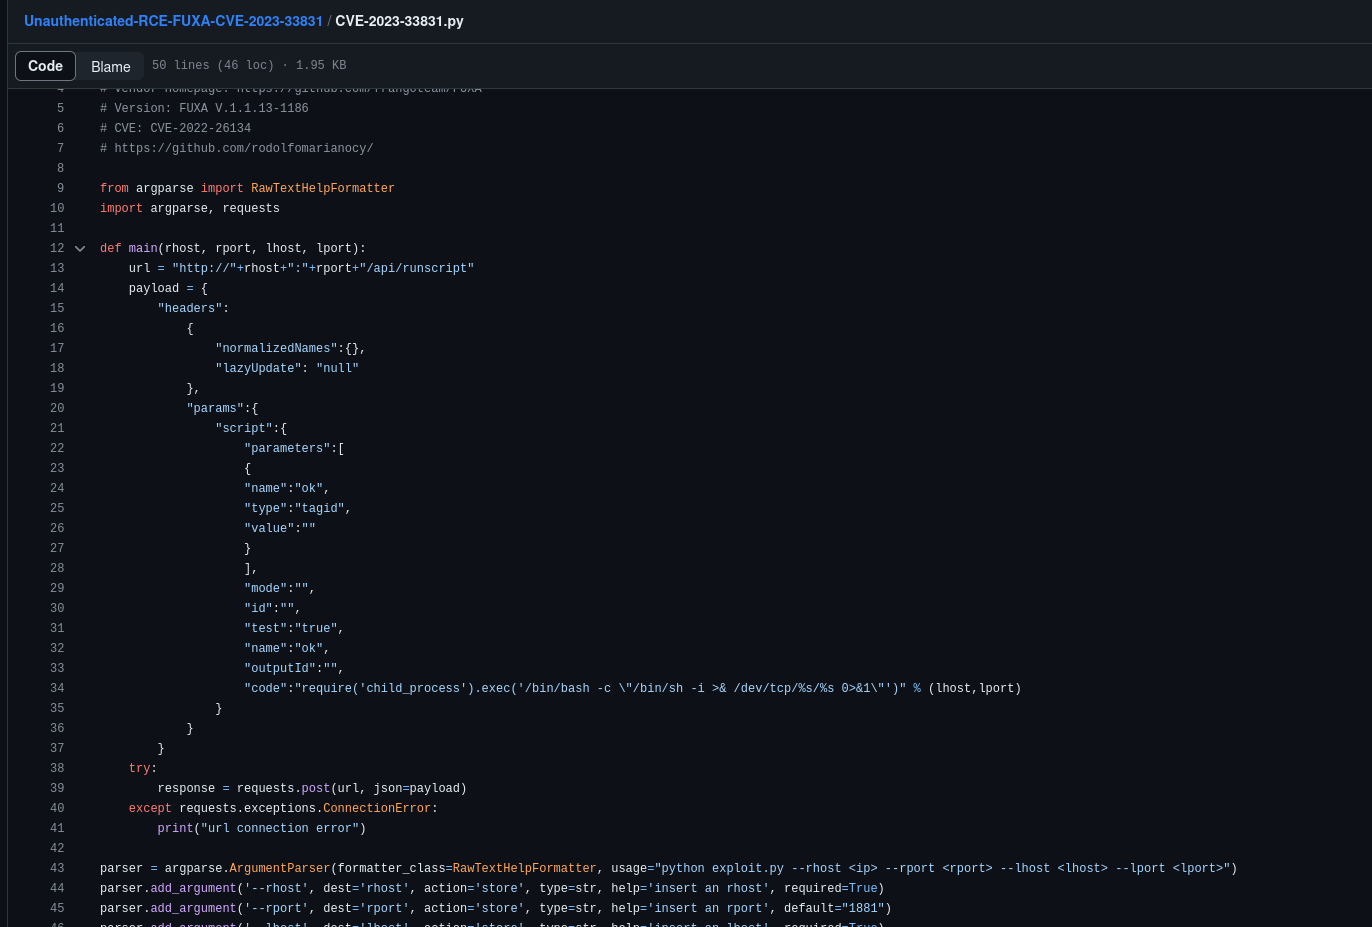Select the CVE-2023-33831.py file name
The width and height of the screenshot is (1372, 927).
[399, 21]
